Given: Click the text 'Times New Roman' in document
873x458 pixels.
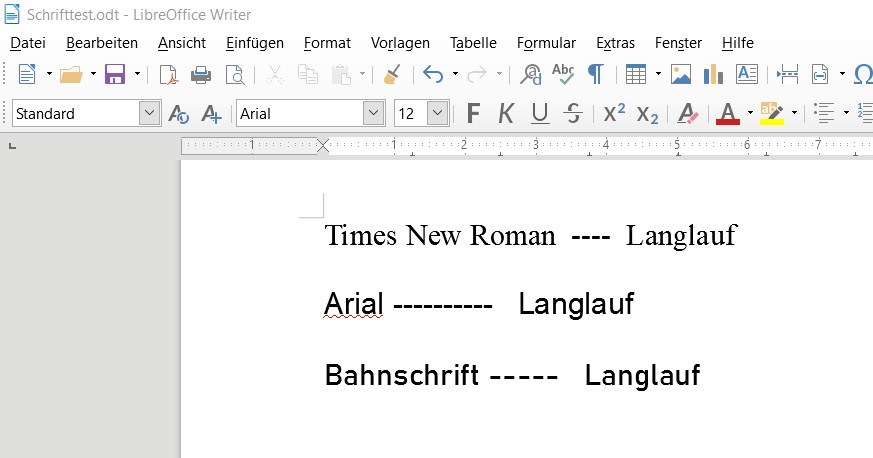Looking at the screenshot, I should (x=440, y=235).
